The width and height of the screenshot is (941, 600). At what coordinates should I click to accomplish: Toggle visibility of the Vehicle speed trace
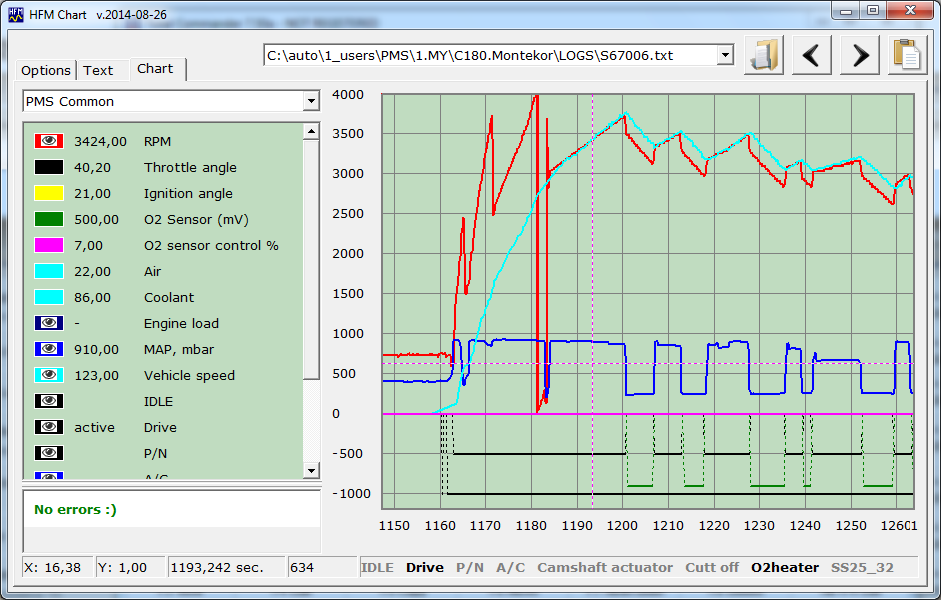tap(49, 375)
